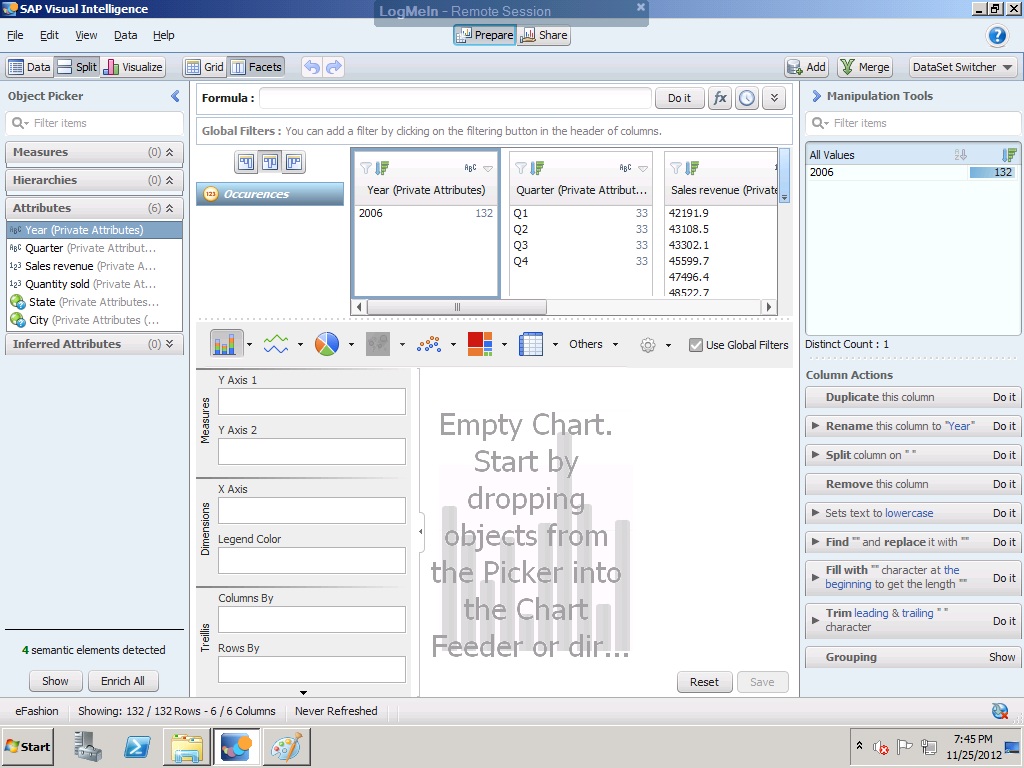The width and height of the screenshot is (1024, 768).
Task: Click the 2006 occurrence bar in All Values
Action: pos(991,172)
